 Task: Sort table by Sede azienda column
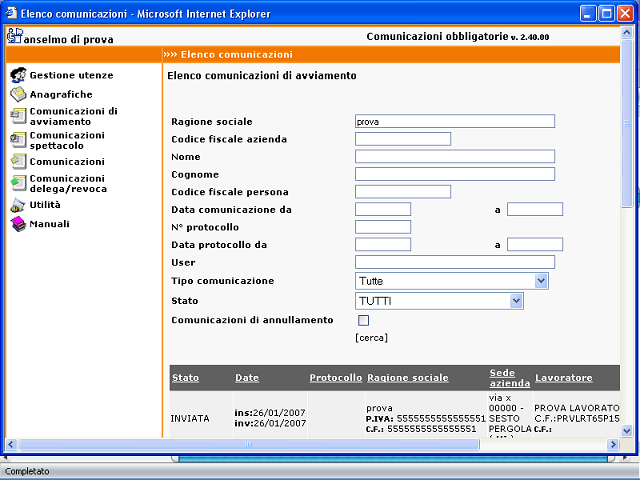(x=510, y=378)
